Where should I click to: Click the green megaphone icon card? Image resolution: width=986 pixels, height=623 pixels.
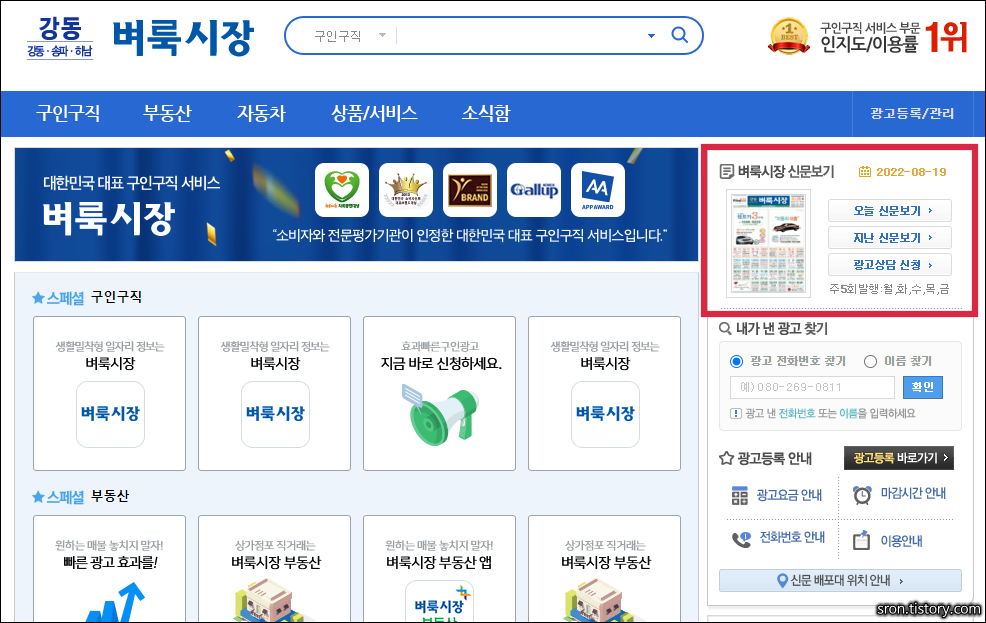click(x=440, y=394)
